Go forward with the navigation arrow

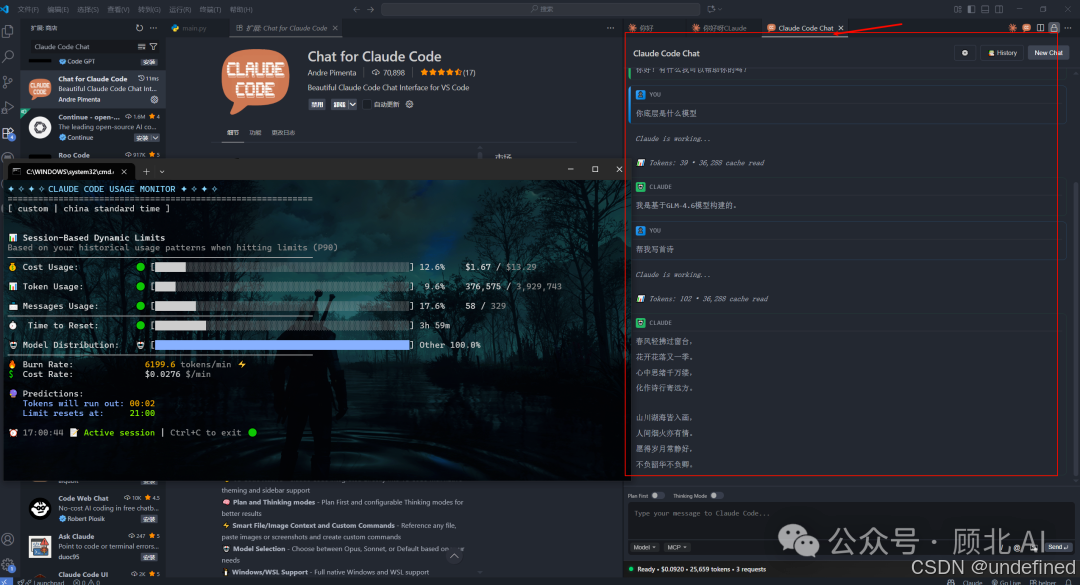coord(371,9)
